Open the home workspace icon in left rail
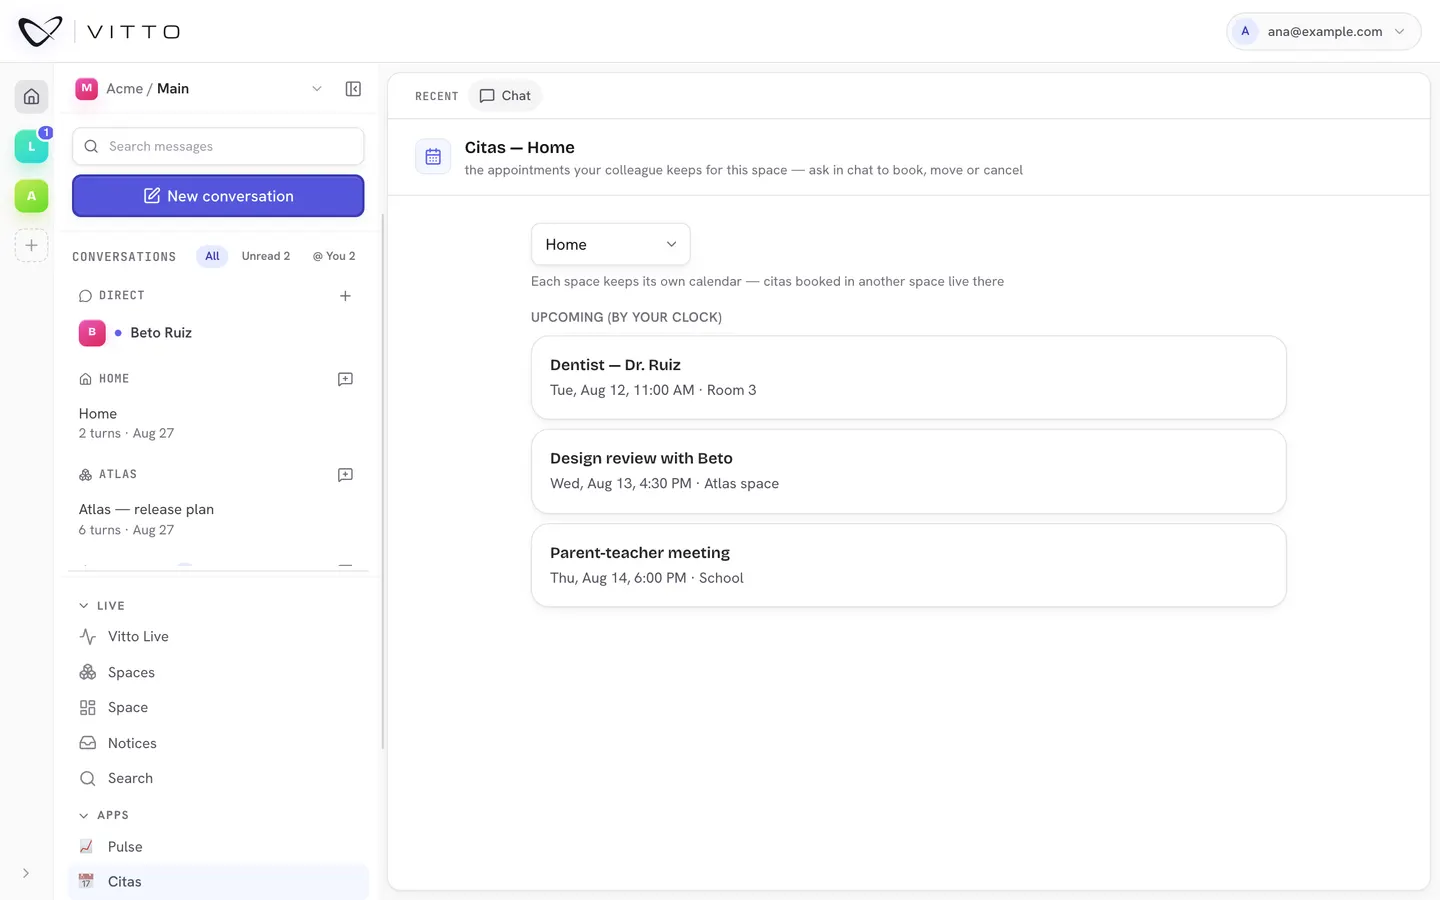Screen dimensions: 1440x900 click(x=31, y=97)
